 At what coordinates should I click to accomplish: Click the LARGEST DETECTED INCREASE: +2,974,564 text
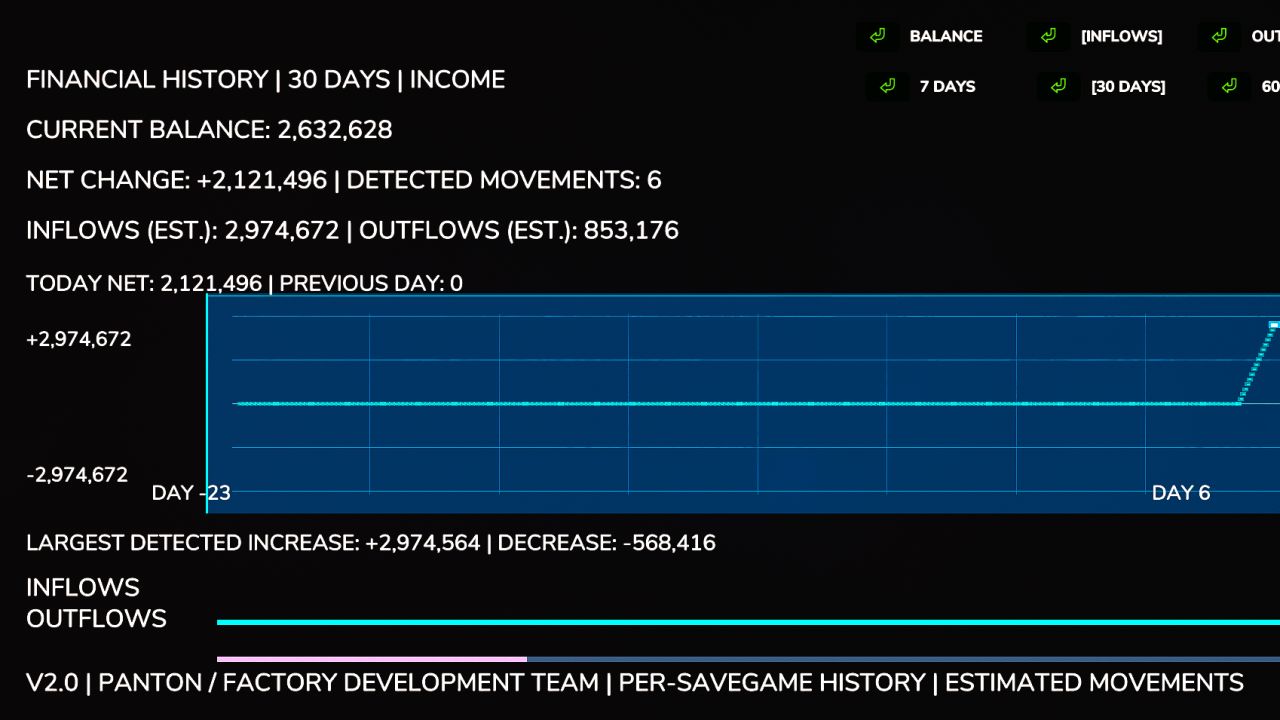(x=253, y=543)
